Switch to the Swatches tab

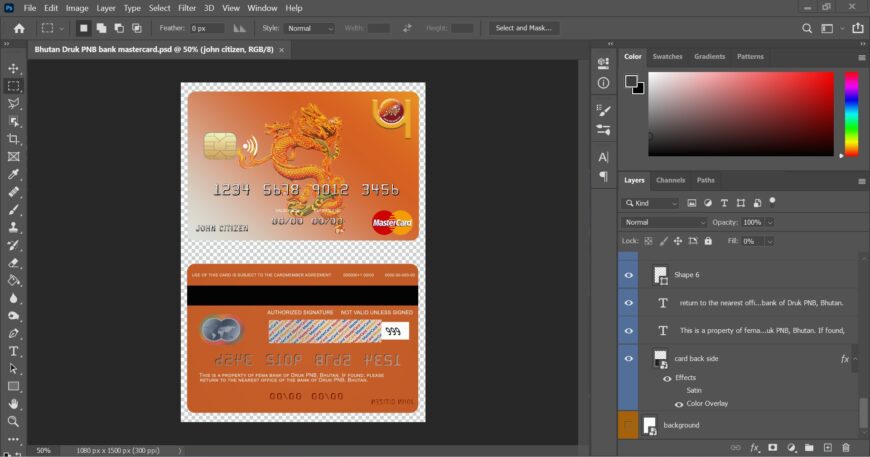(667, 57)
